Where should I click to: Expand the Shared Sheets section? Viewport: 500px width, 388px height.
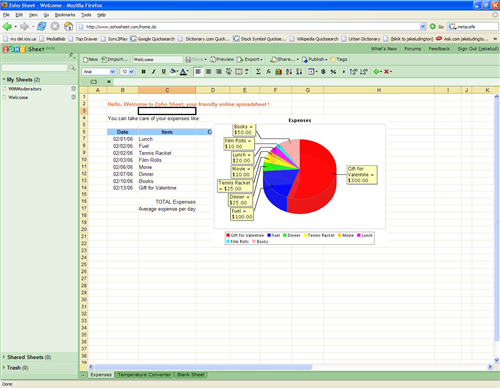coord(27,357)
